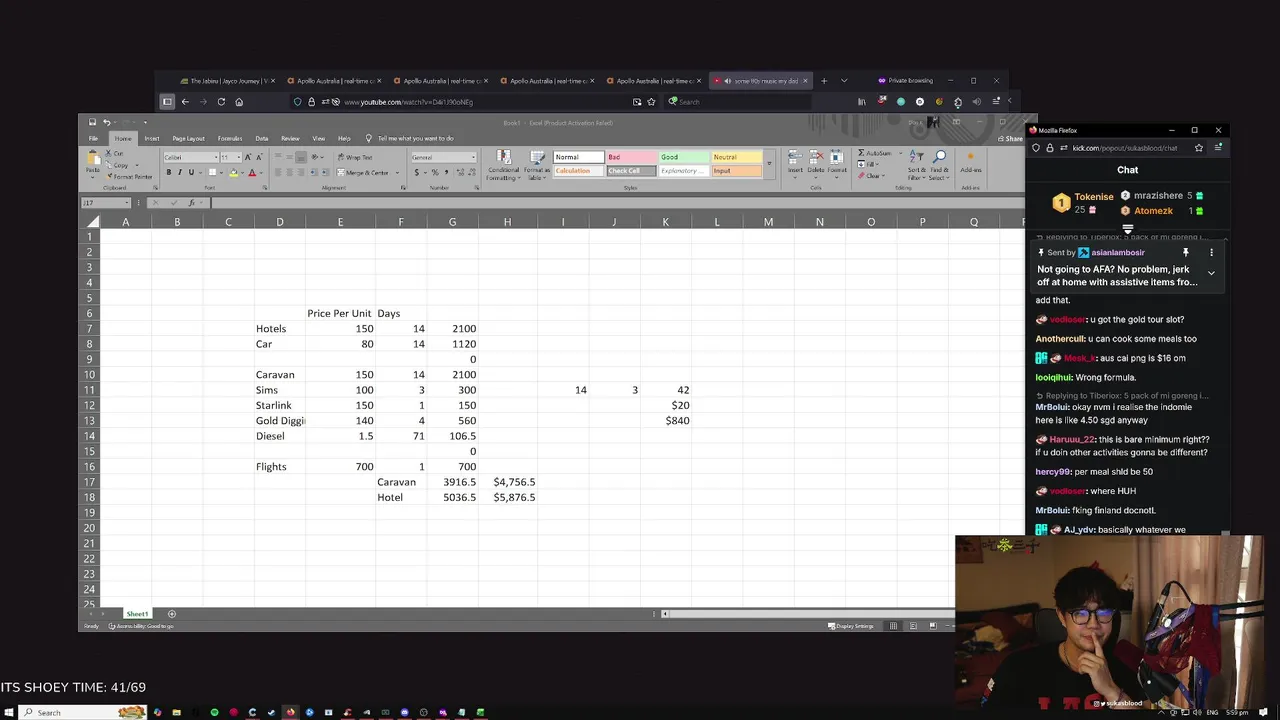This screenshot has height=720, width=1280.
Task: Switch to the Formulas ribbon tab
Action: 230,138
